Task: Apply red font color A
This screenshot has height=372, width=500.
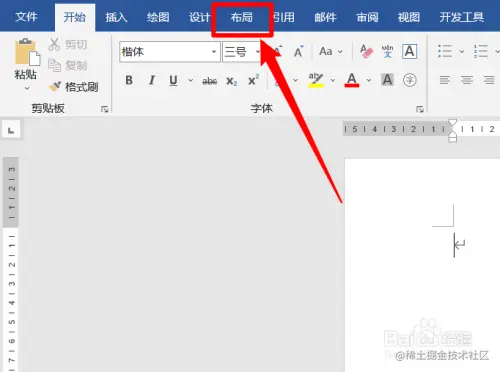Action: 352,80
